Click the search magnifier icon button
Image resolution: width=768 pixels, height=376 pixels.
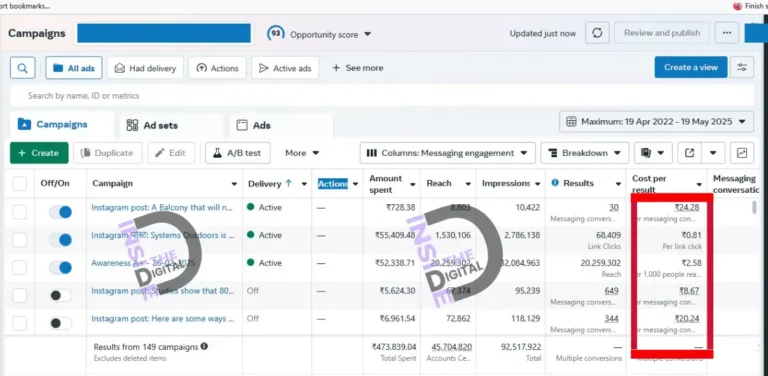coord(23,68)
